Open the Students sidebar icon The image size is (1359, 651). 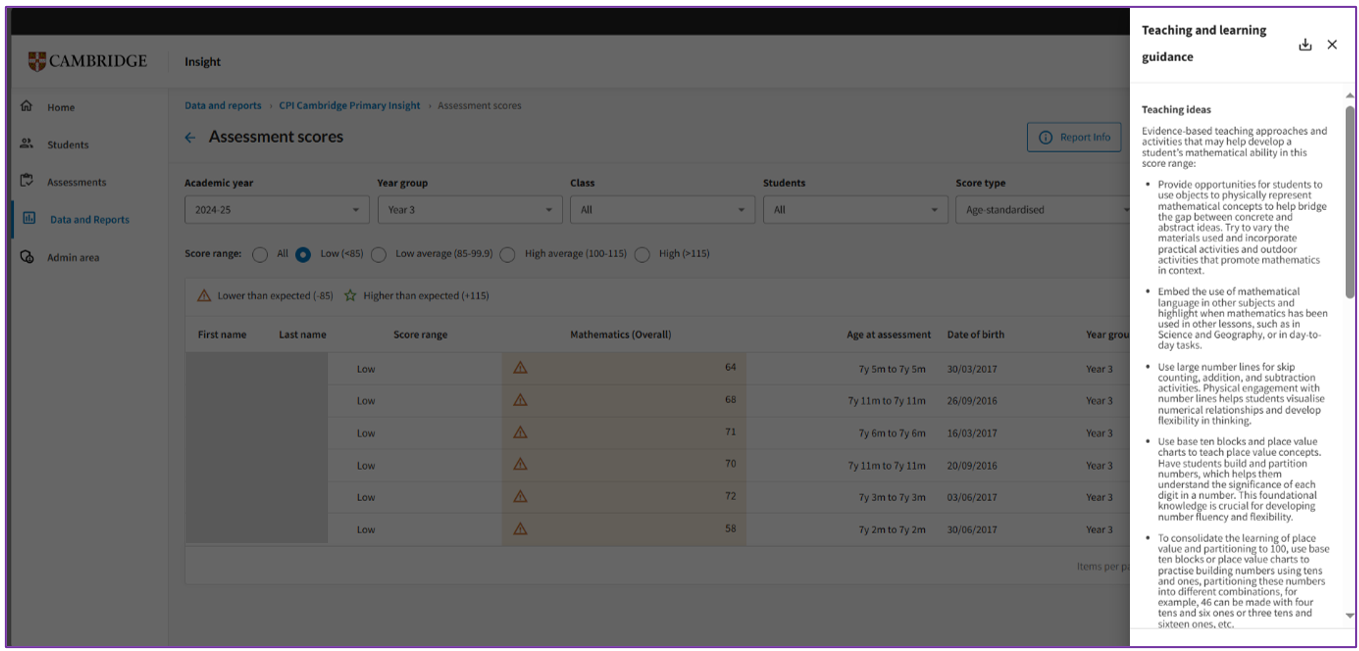coord(28,144)
